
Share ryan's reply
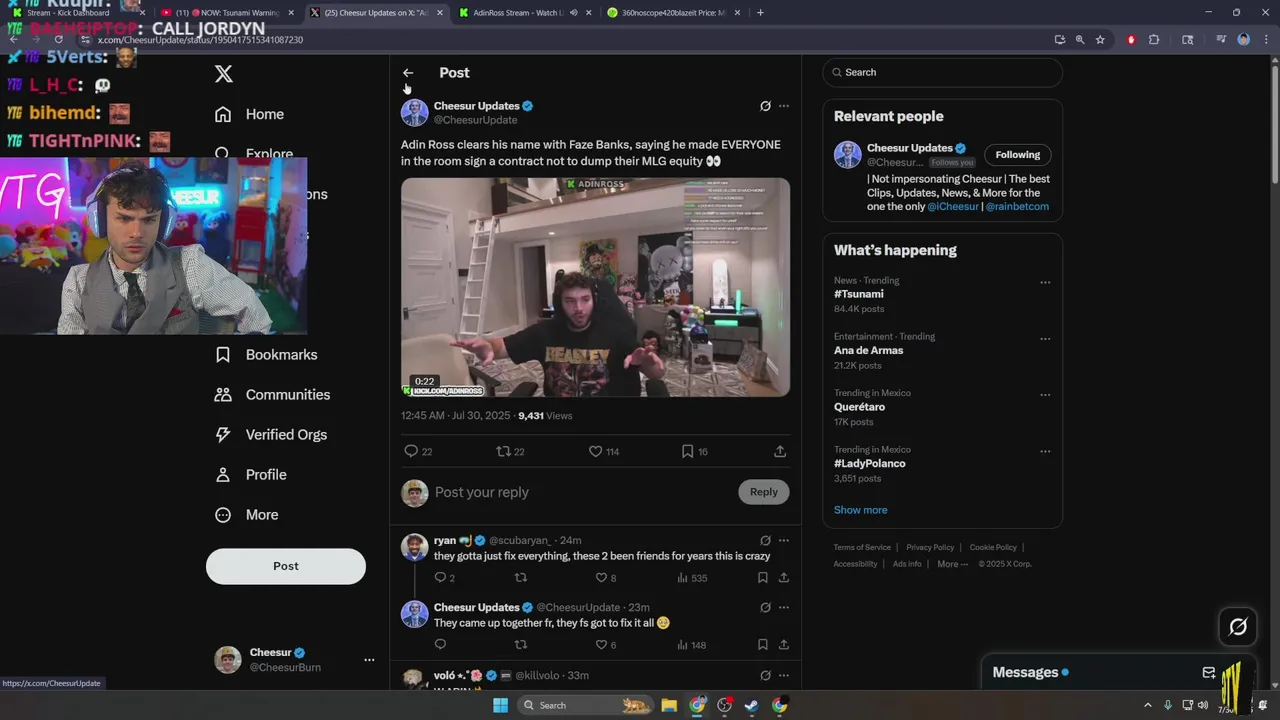(784, 578)
